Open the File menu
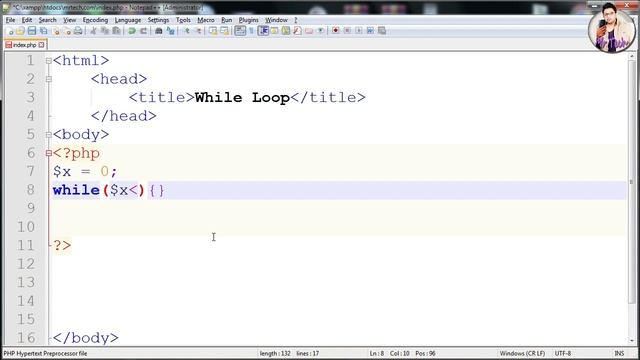This screenshot has height=360, width=640. point(10,20)
